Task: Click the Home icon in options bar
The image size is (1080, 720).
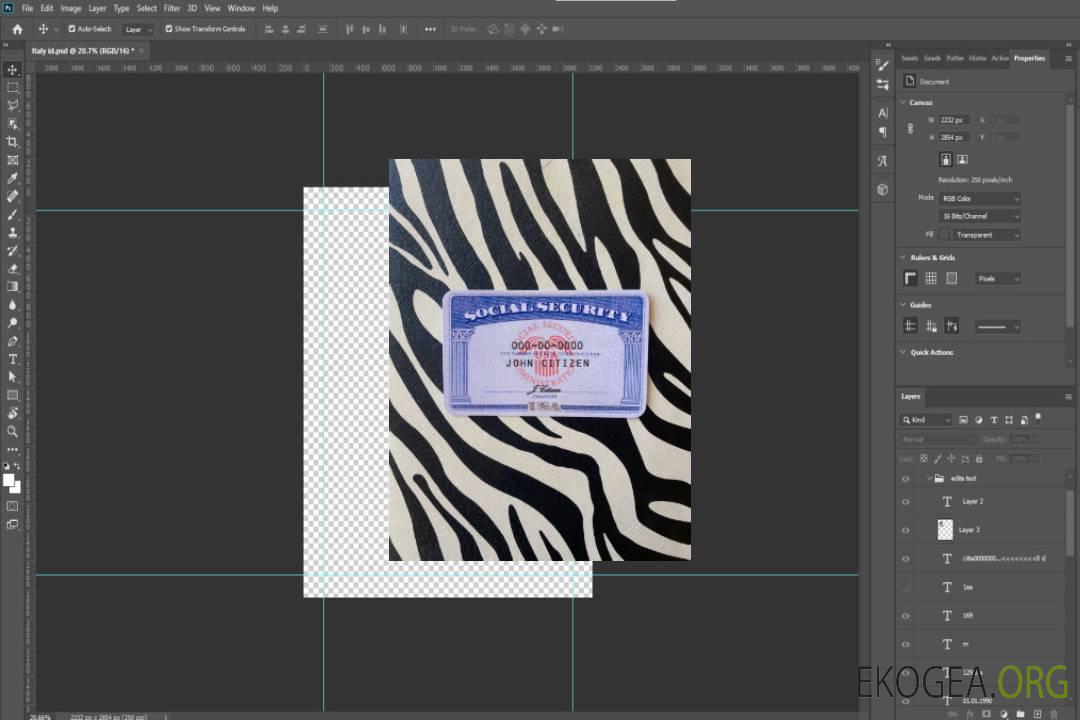Action: [17, 29]
